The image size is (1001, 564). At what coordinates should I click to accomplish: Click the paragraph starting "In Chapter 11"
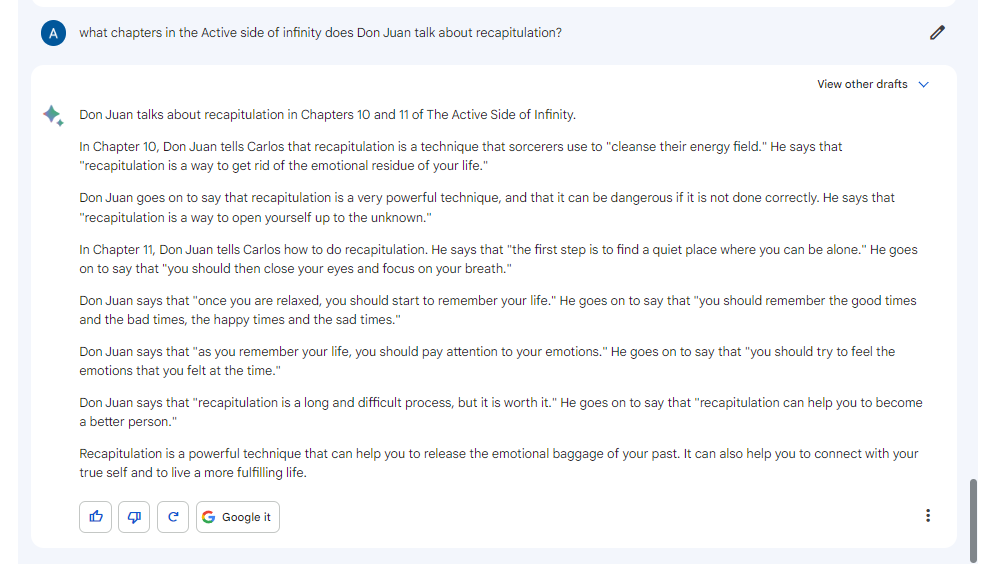[x=498, y=258]
